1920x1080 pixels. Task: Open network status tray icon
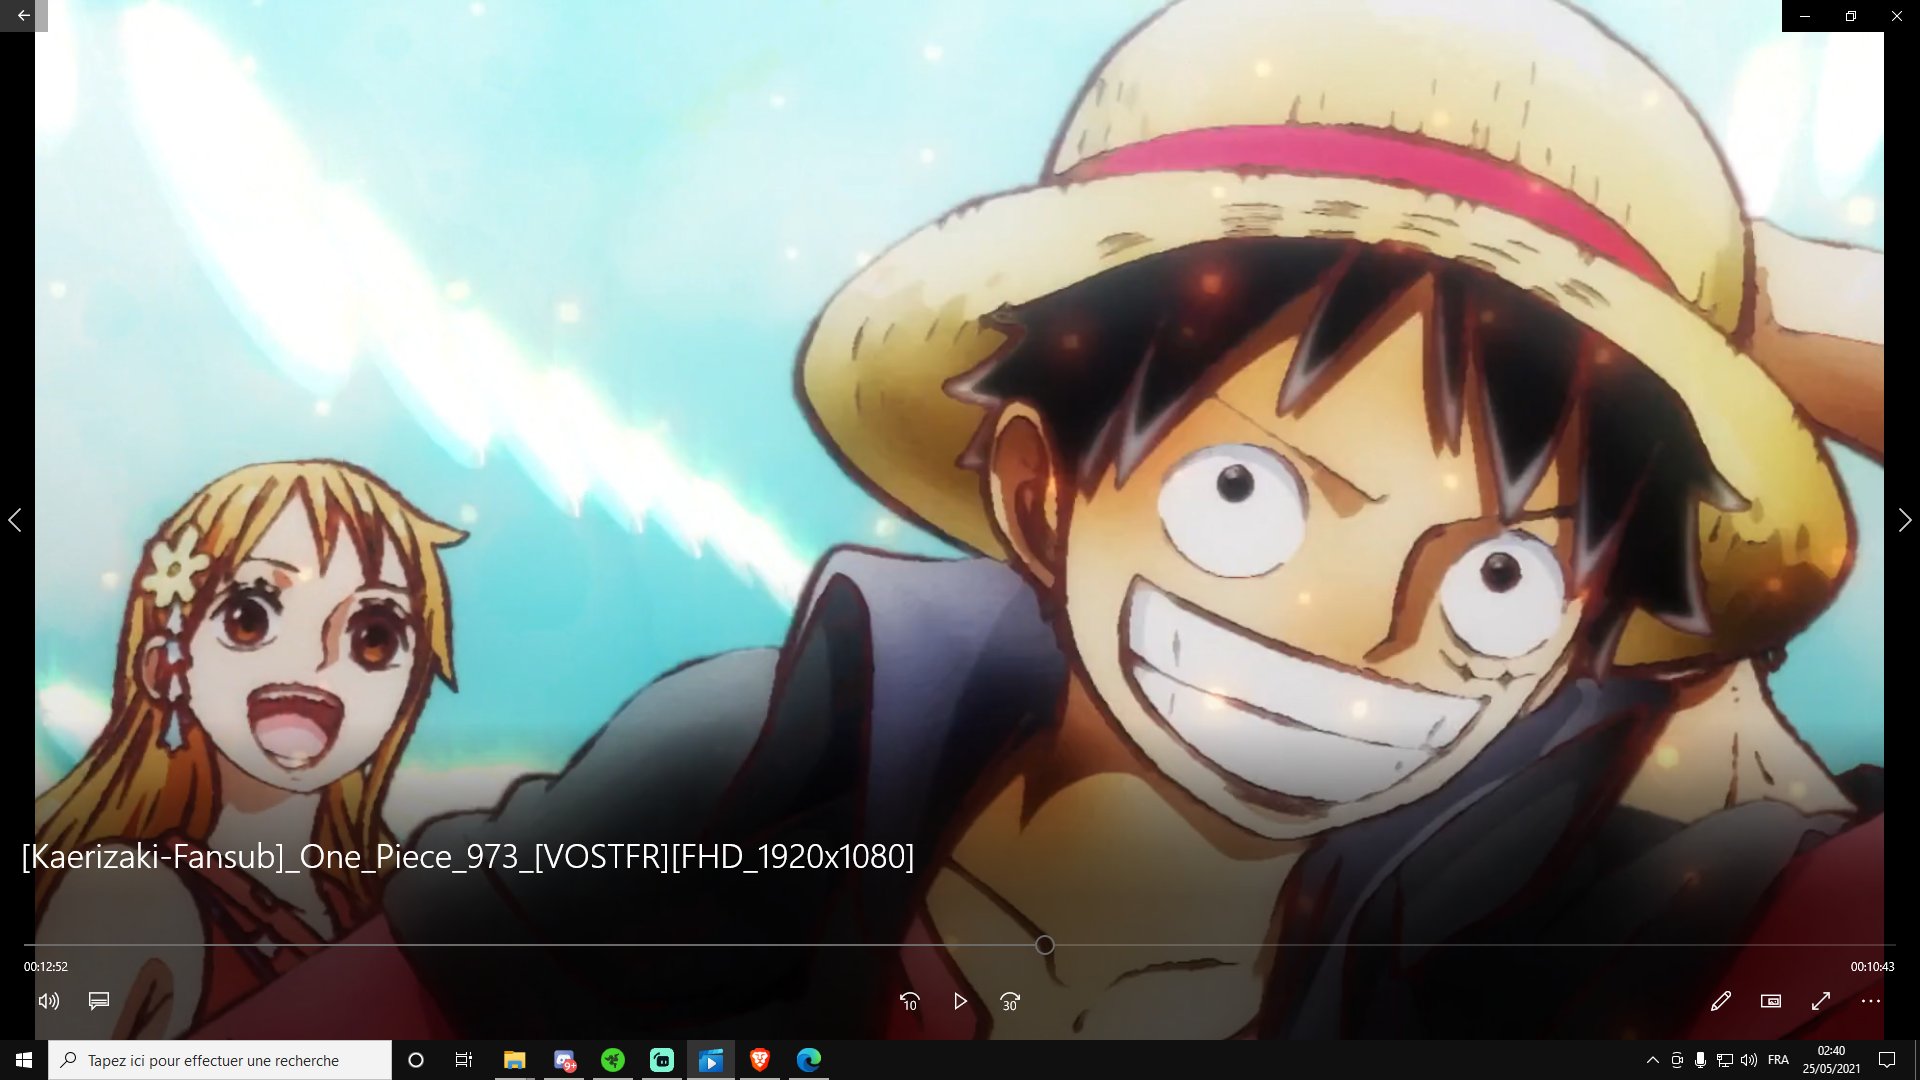(x=1724, y=1060)
